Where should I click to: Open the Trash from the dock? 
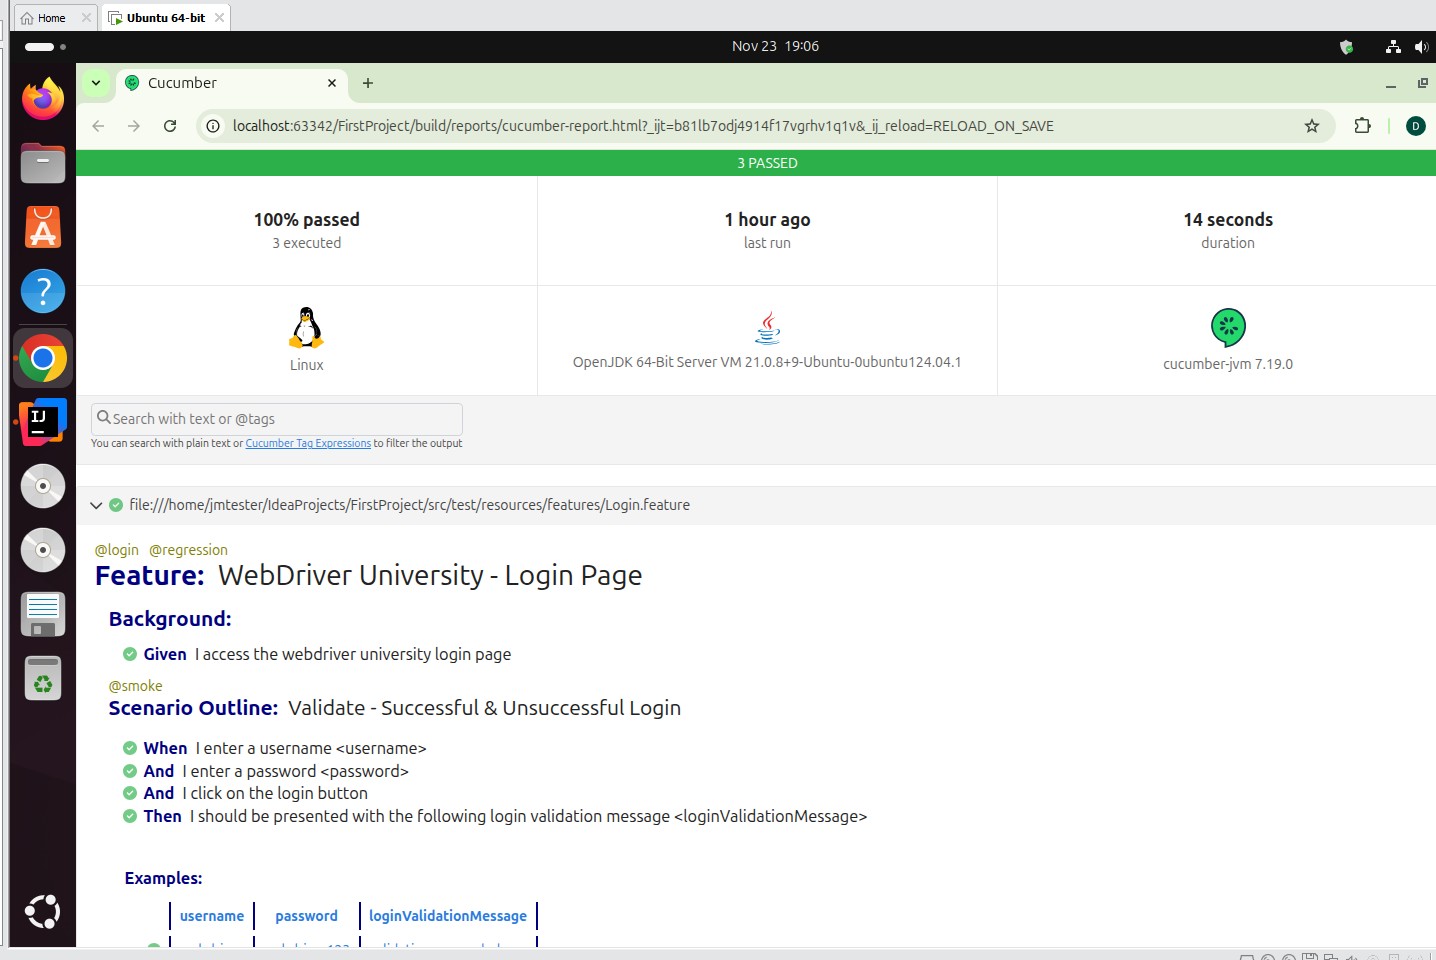coord(43,679)
